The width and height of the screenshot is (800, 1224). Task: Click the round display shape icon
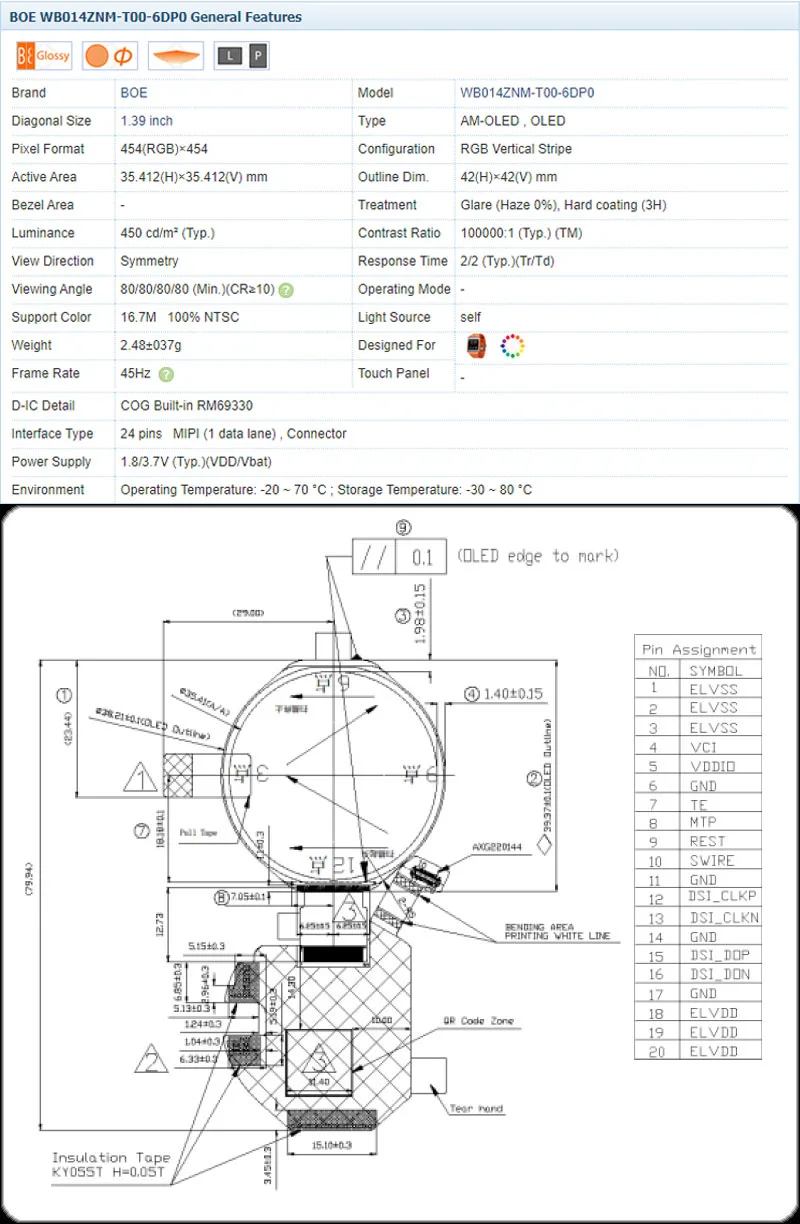tap(110, 56)
